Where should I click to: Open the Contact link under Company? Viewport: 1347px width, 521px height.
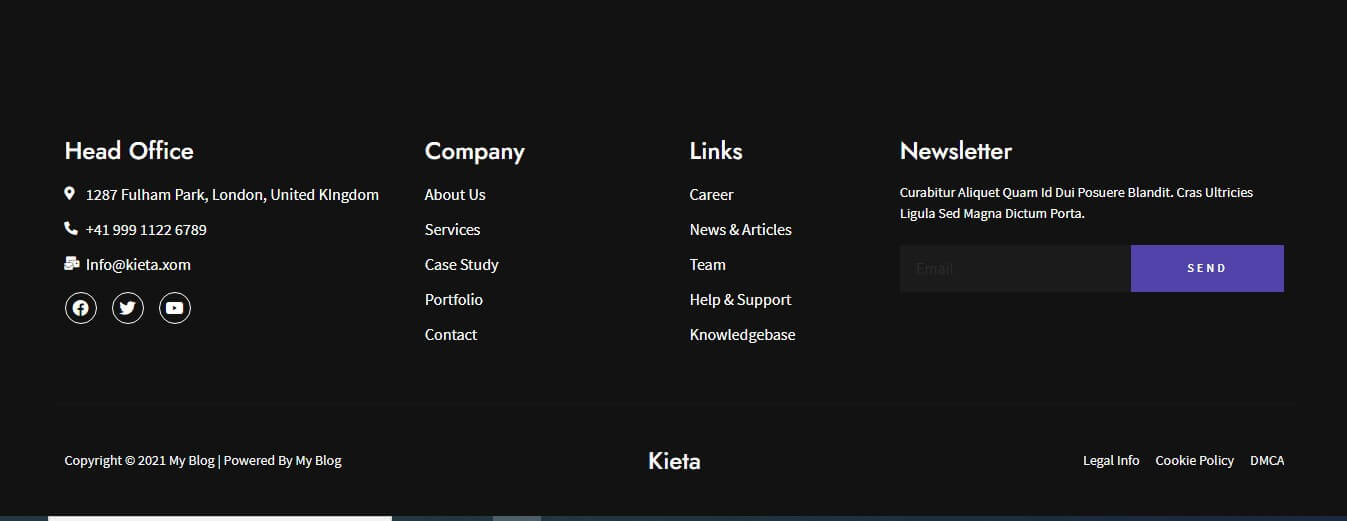click(451, 335)
